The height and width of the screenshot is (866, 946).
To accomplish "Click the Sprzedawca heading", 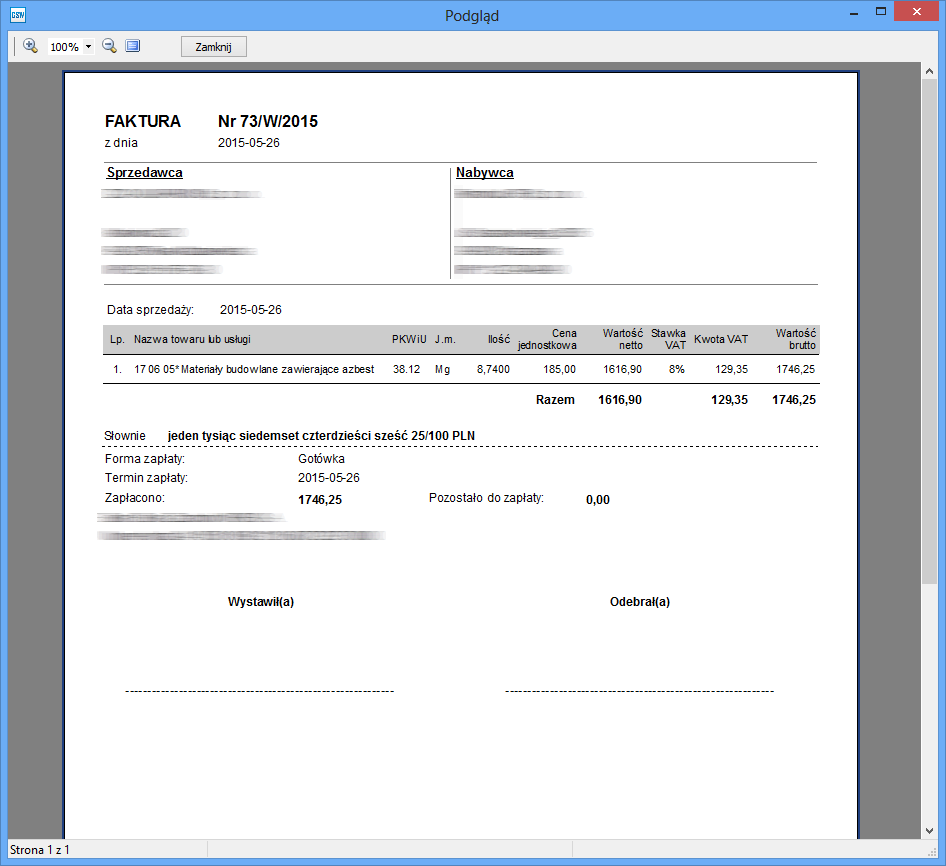I will (x=145, y=173).
